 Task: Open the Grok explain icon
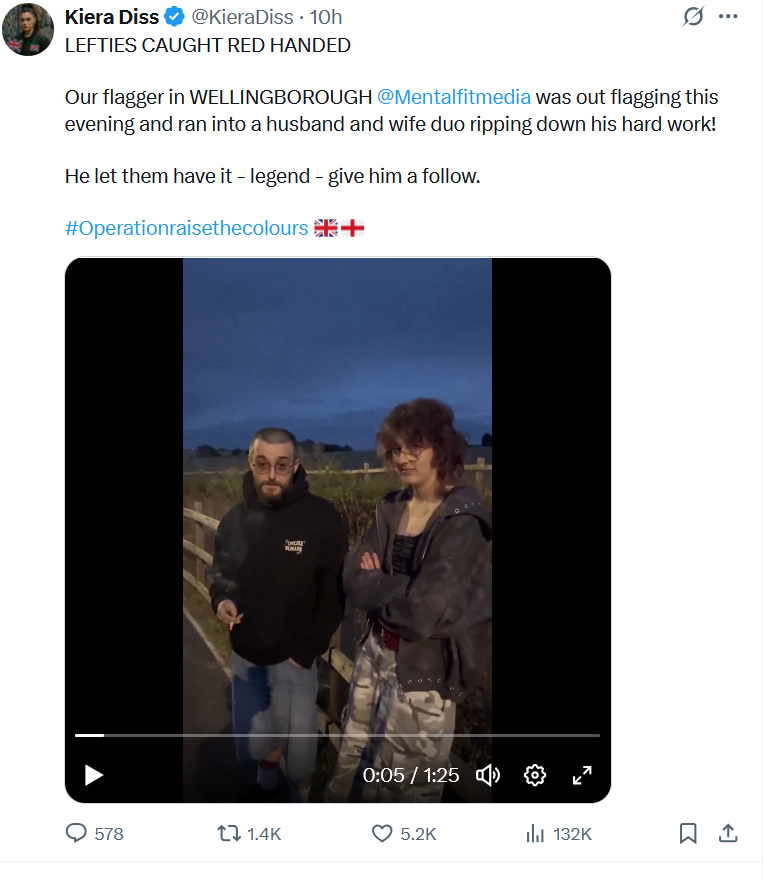click(x=693, y=16)
